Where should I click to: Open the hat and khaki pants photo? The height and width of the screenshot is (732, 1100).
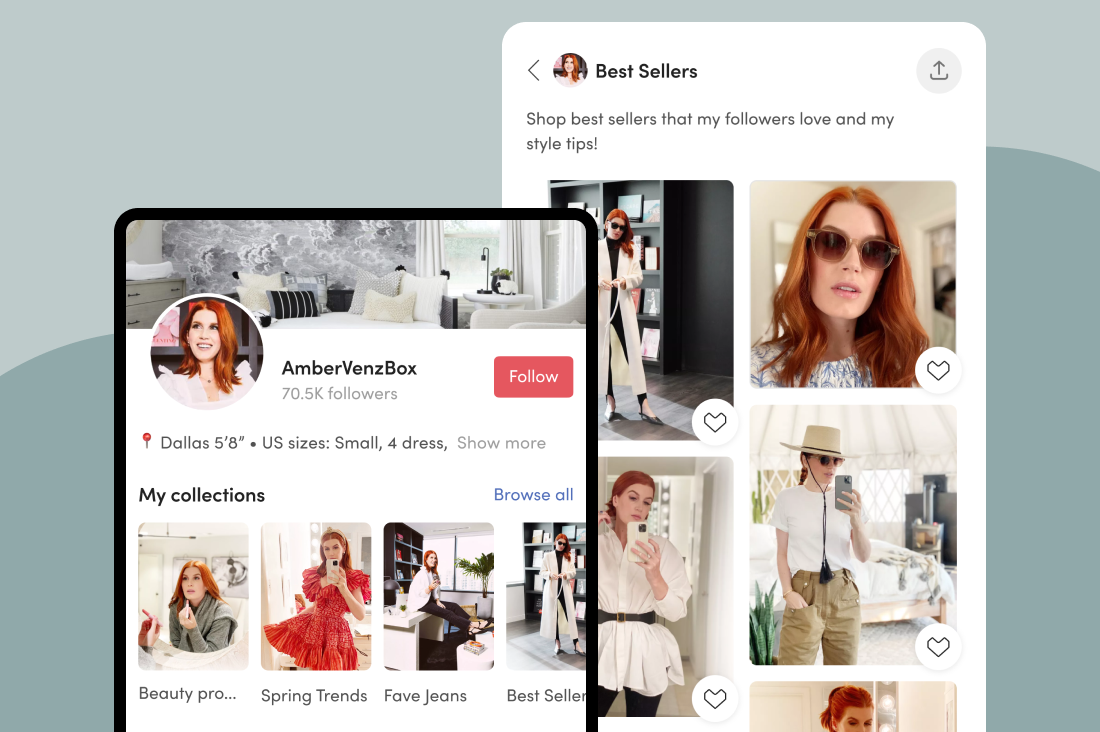click(x=853, y=535)
